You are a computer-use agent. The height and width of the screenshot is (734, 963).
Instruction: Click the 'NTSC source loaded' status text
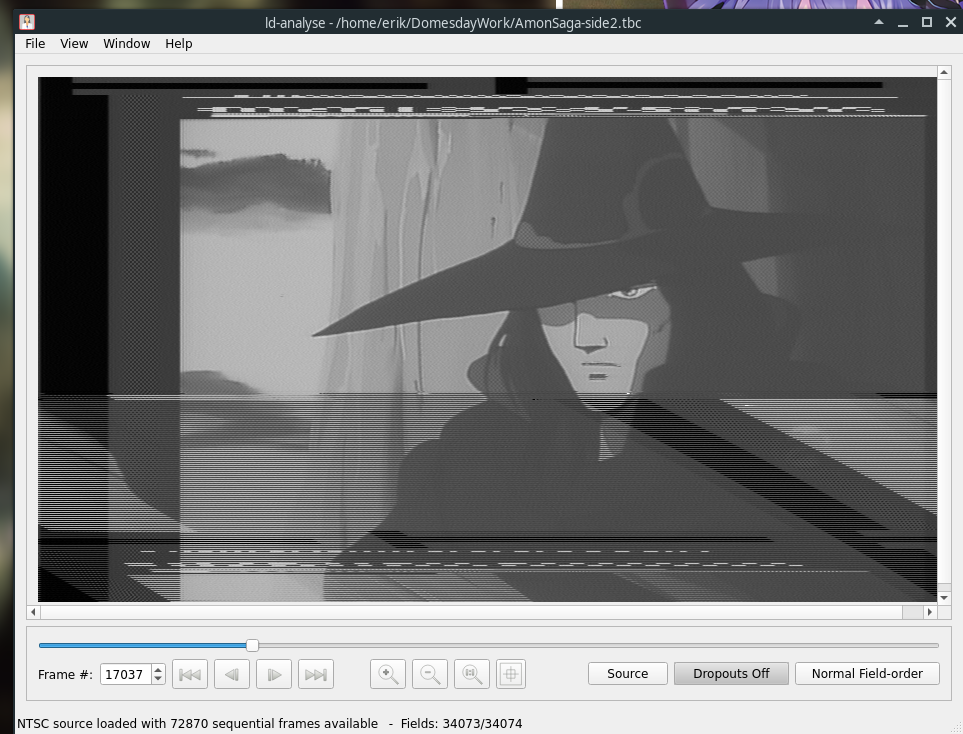tap(197, 724)
